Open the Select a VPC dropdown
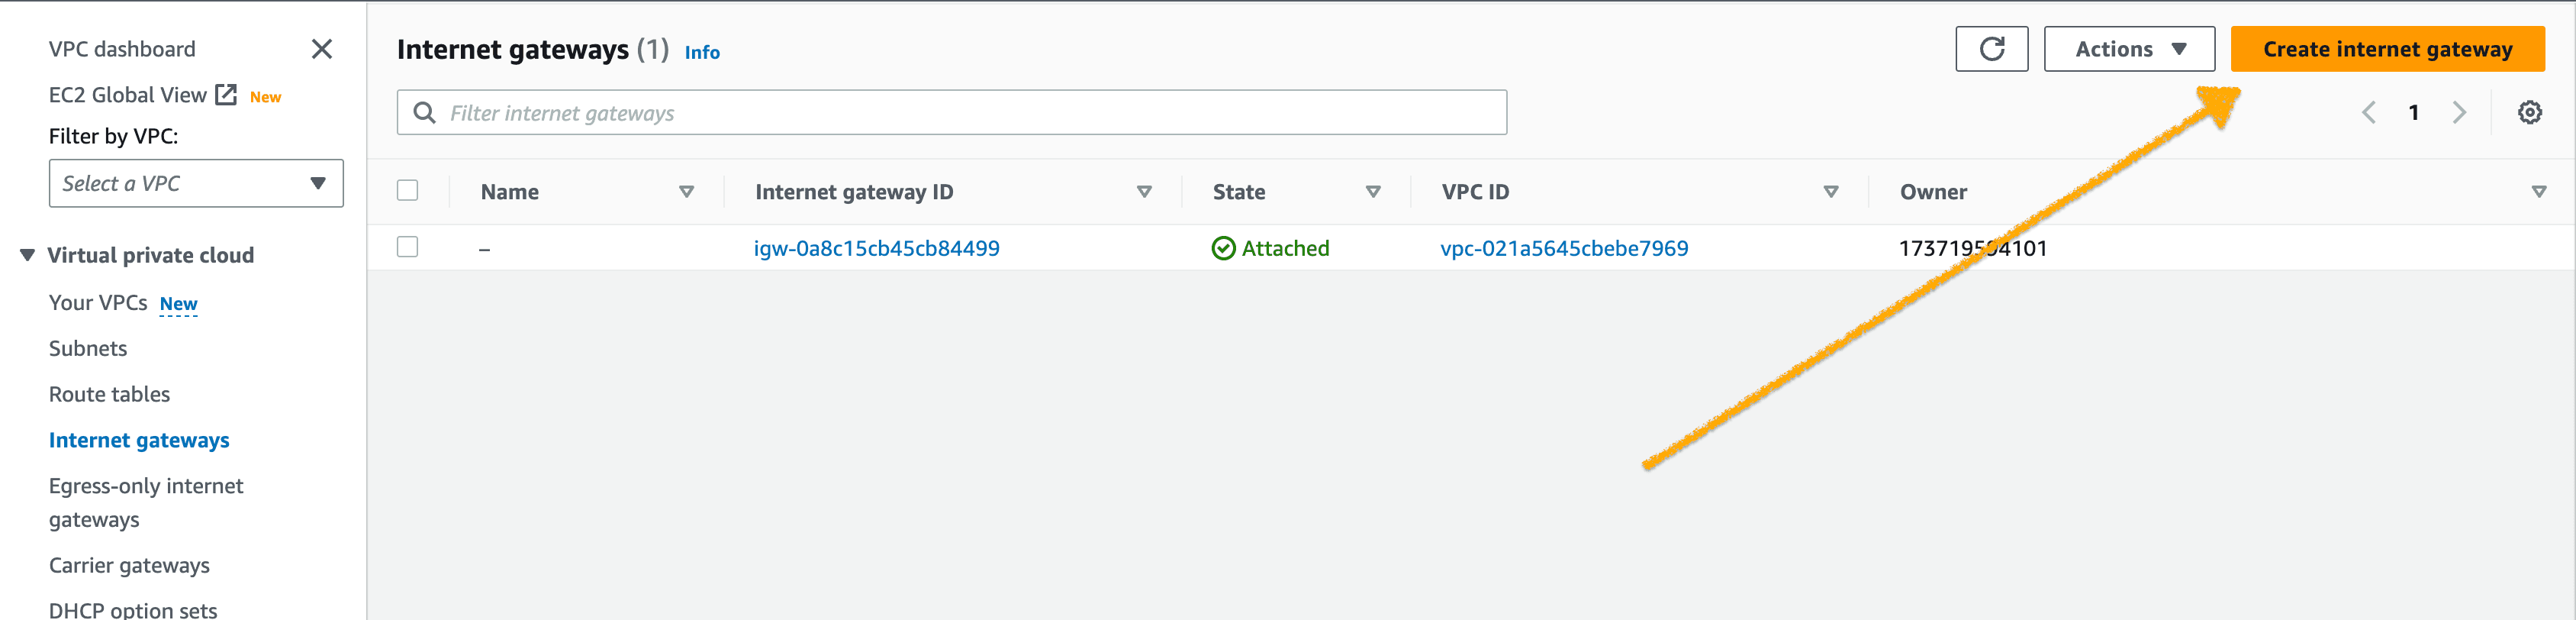Screen dimensions: 2576x620 point(196,183)
